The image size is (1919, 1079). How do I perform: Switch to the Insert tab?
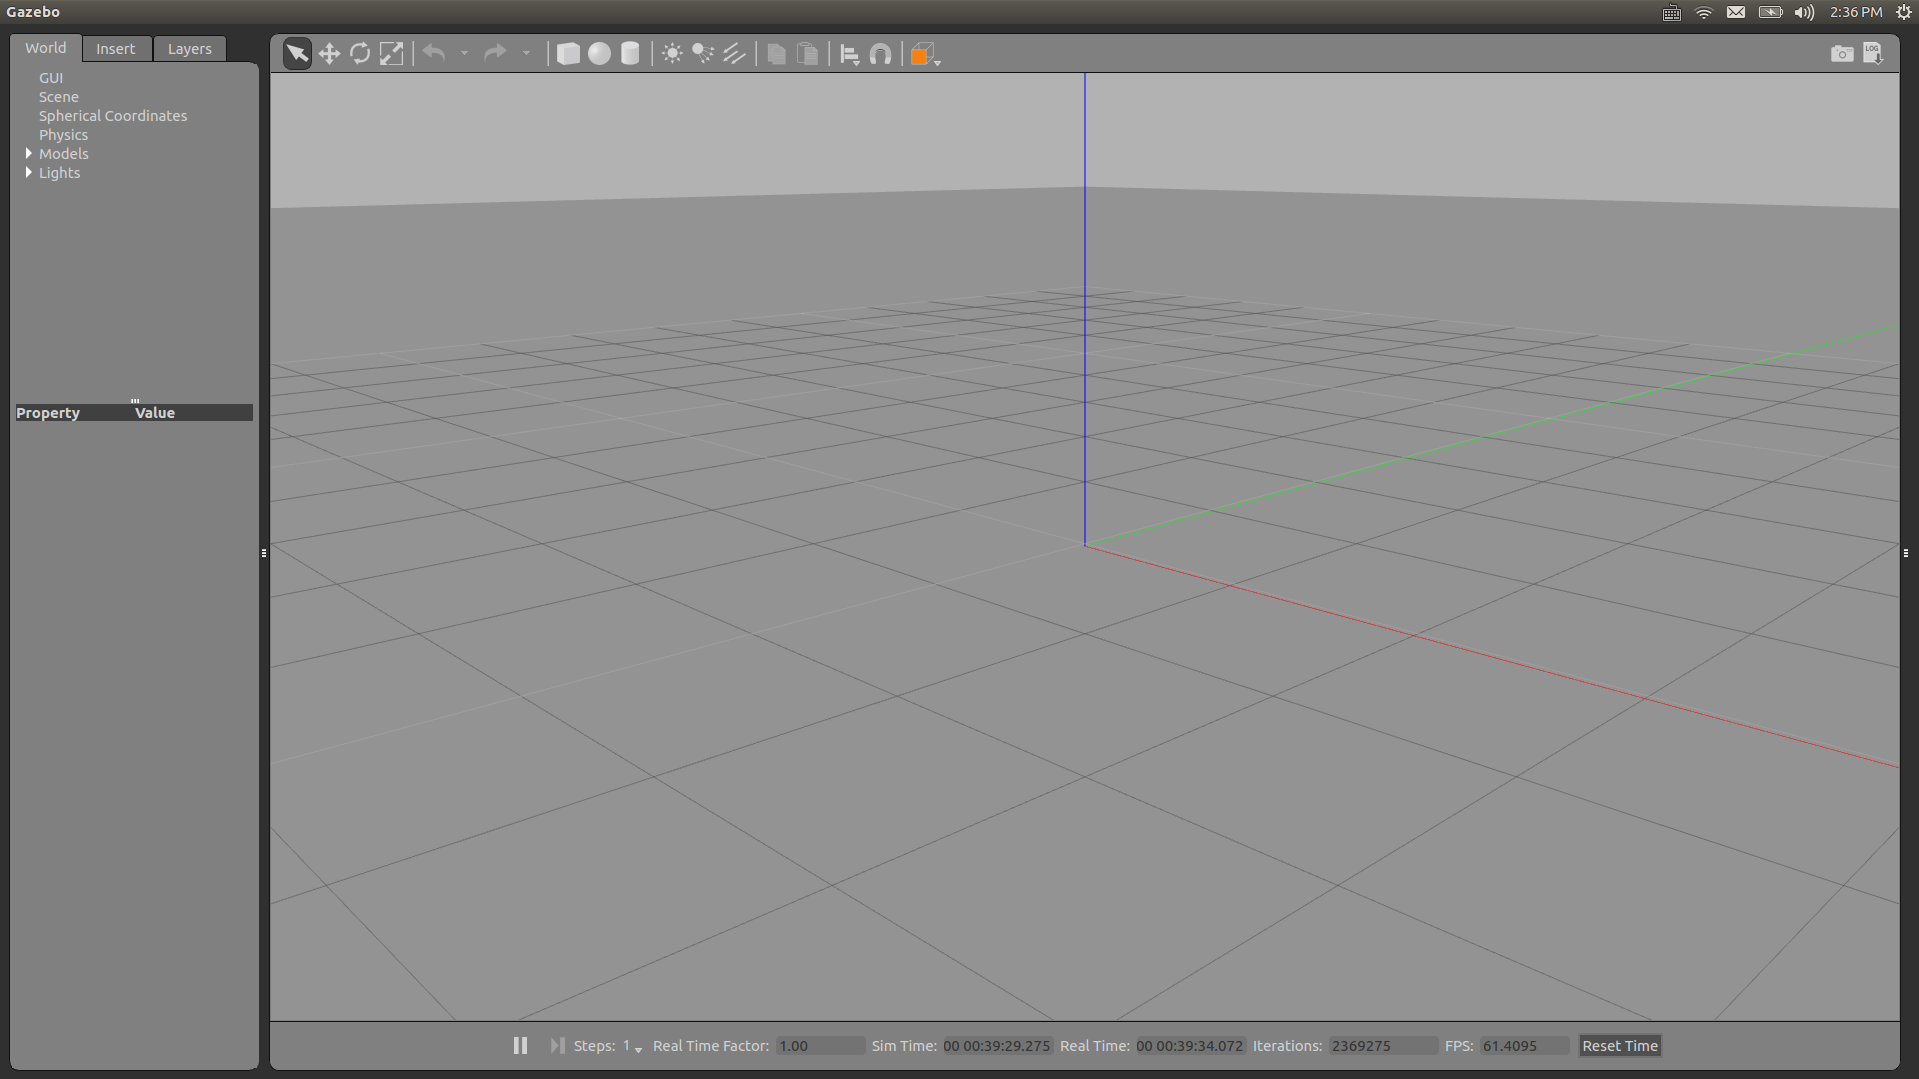point(115,49)
